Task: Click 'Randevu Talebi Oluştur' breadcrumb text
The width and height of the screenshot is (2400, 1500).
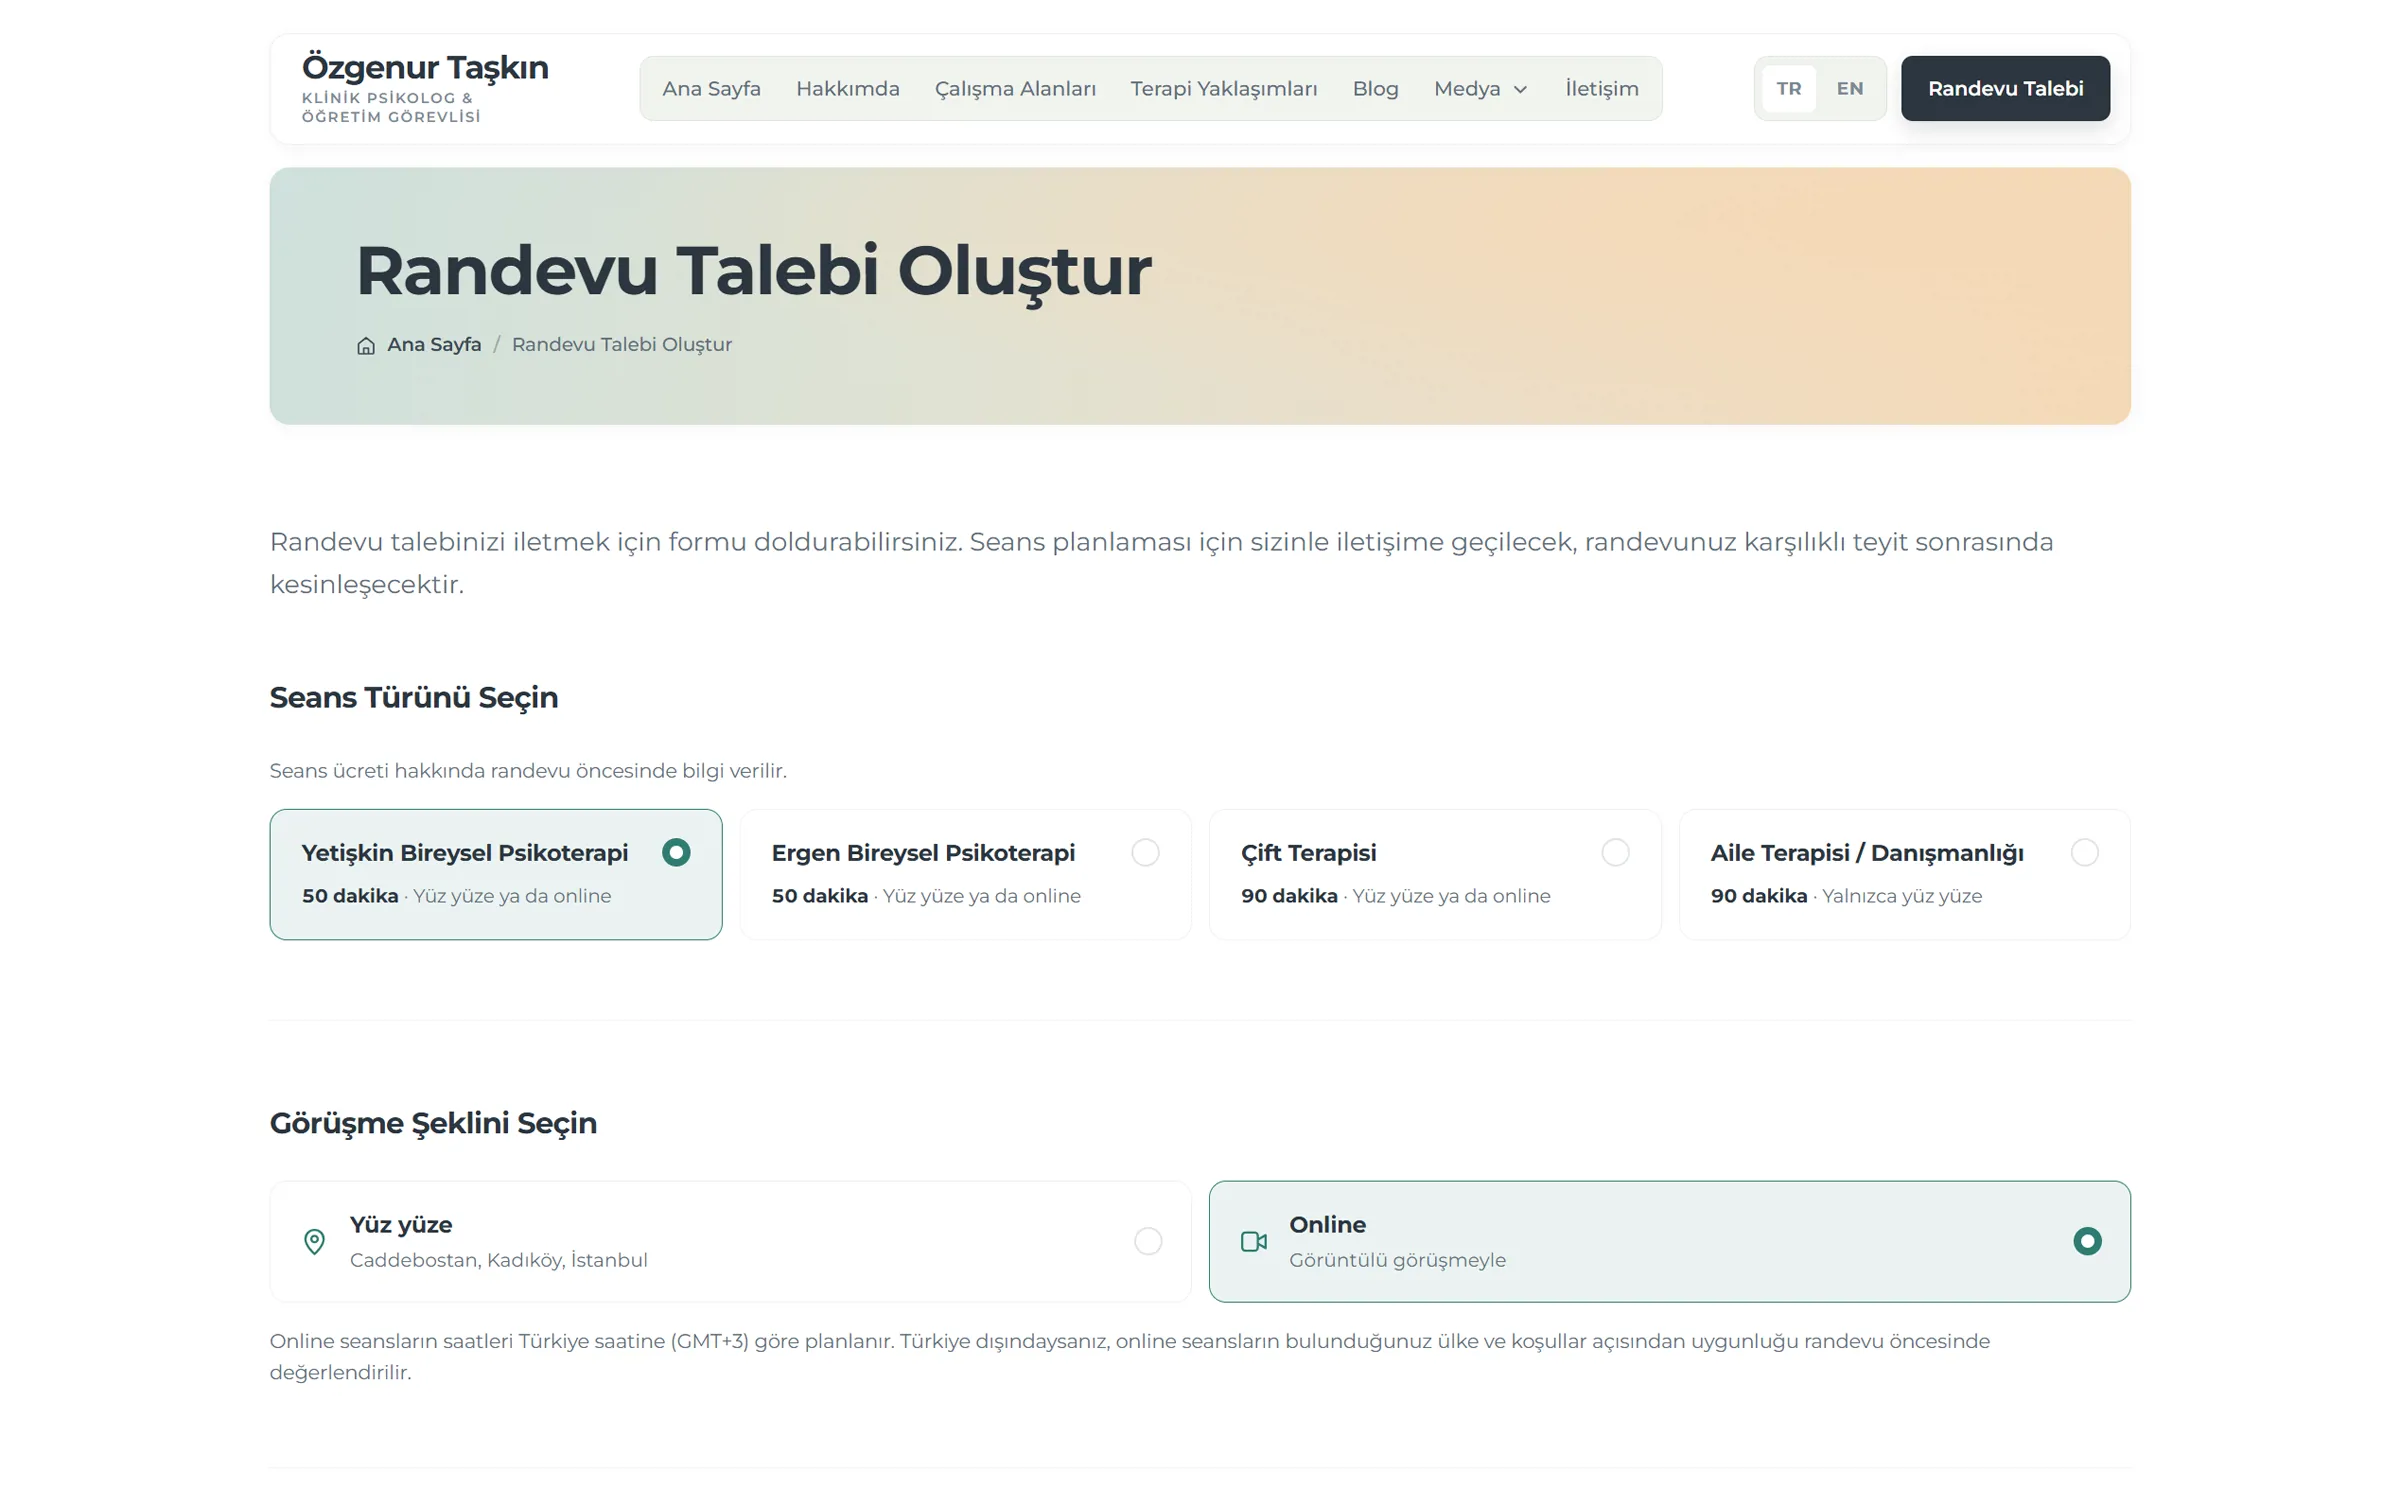Action: coord(622,344)
